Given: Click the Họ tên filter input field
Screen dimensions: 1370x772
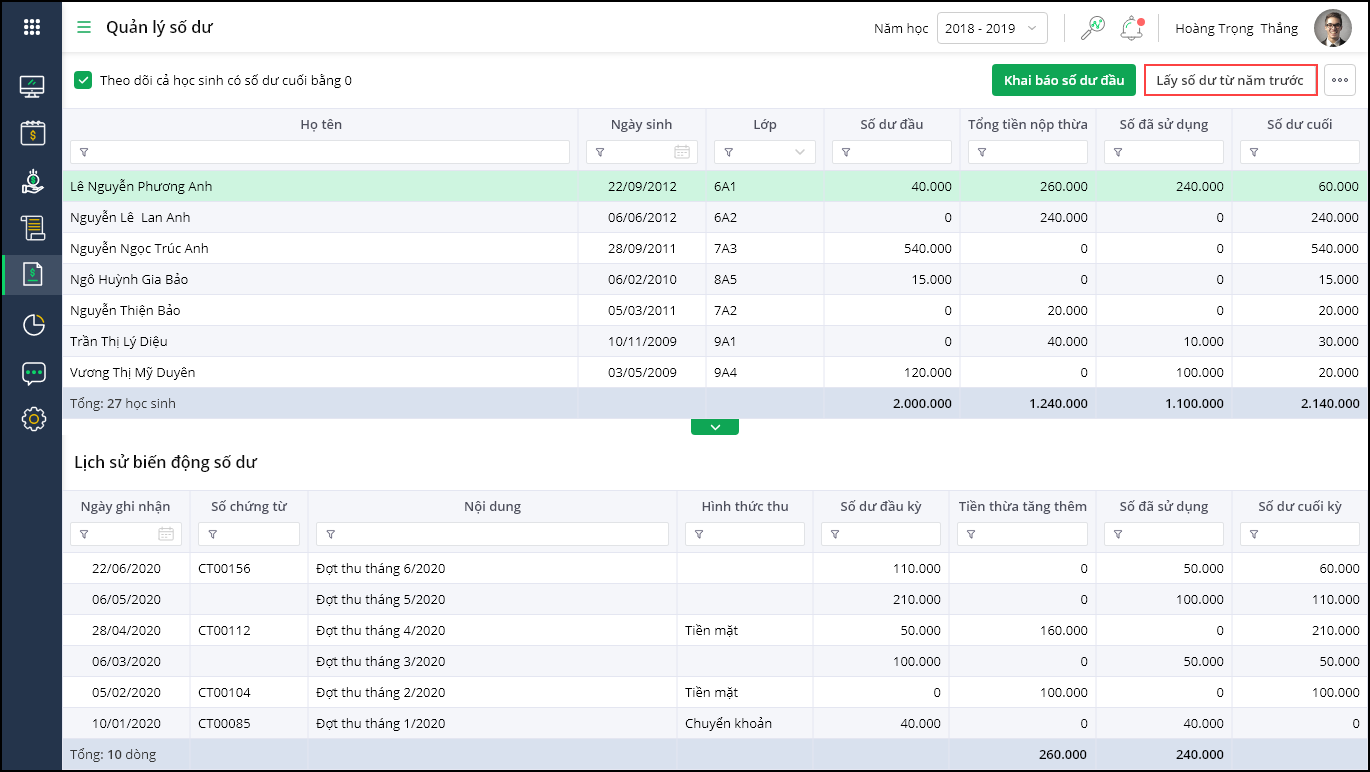Looking at the screenshot, I should 320,152.
